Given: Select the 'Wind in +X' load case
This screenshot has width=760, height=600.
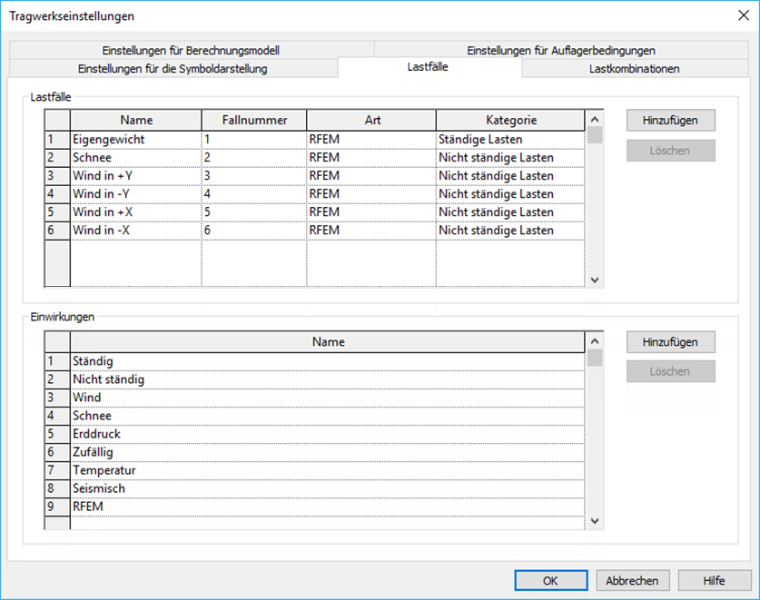Looking at the screenshot, I should pyautogui.click(x=136, y=212).
